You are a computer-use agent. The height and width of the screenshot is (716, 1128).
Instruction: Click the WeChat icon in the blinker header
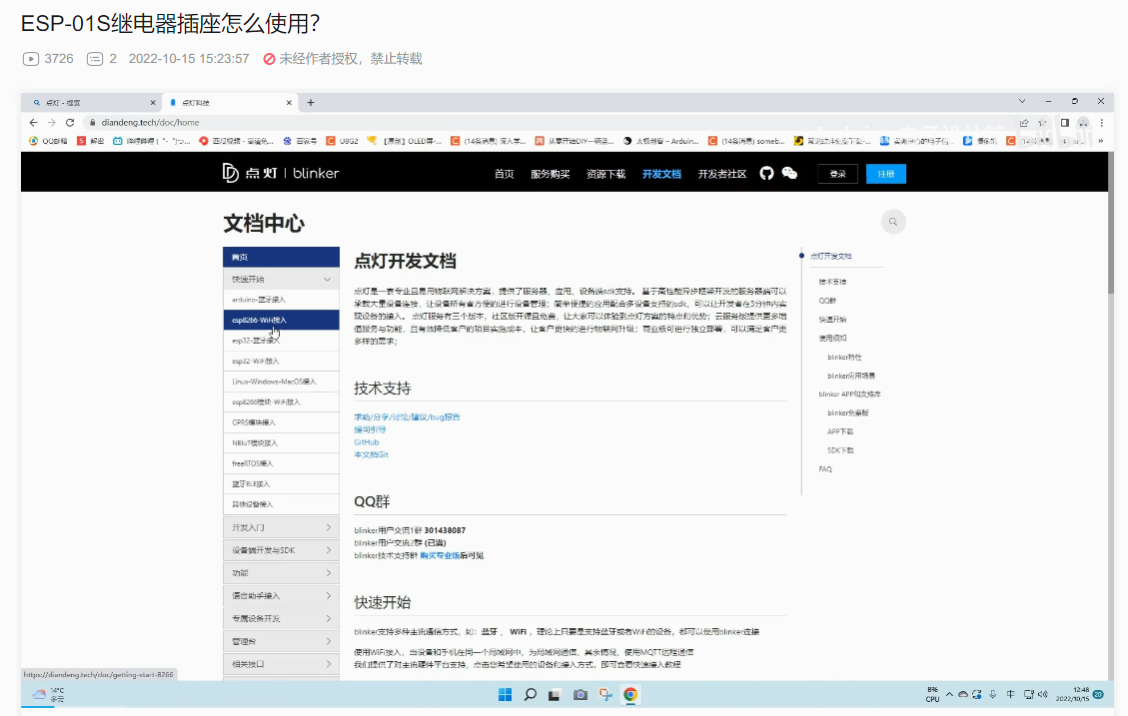[x=789, y=173]
